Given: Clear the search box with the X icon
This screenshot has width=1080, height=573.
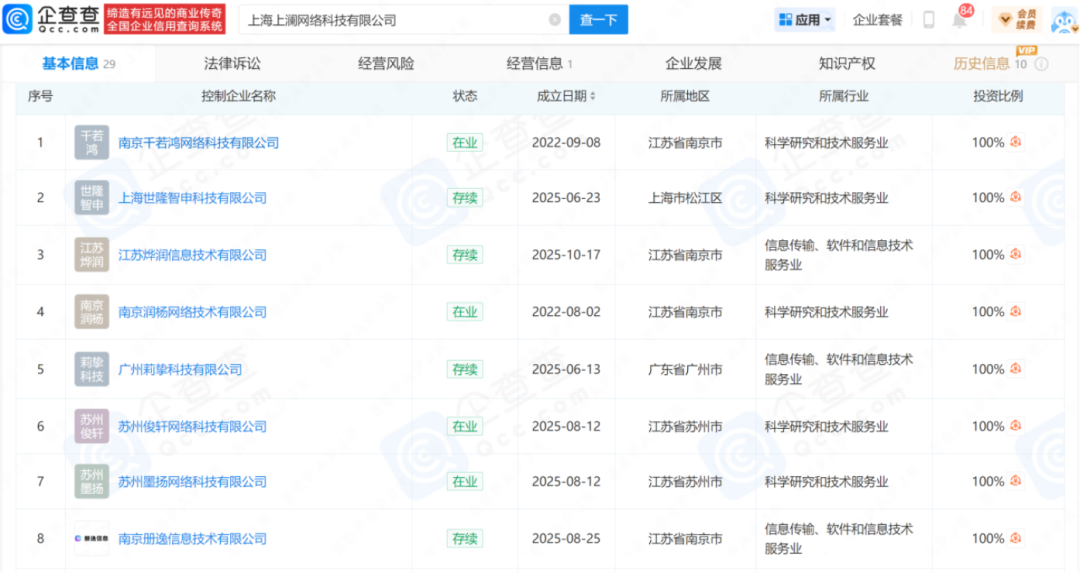Looking at the screenshot, I should 555,20.
